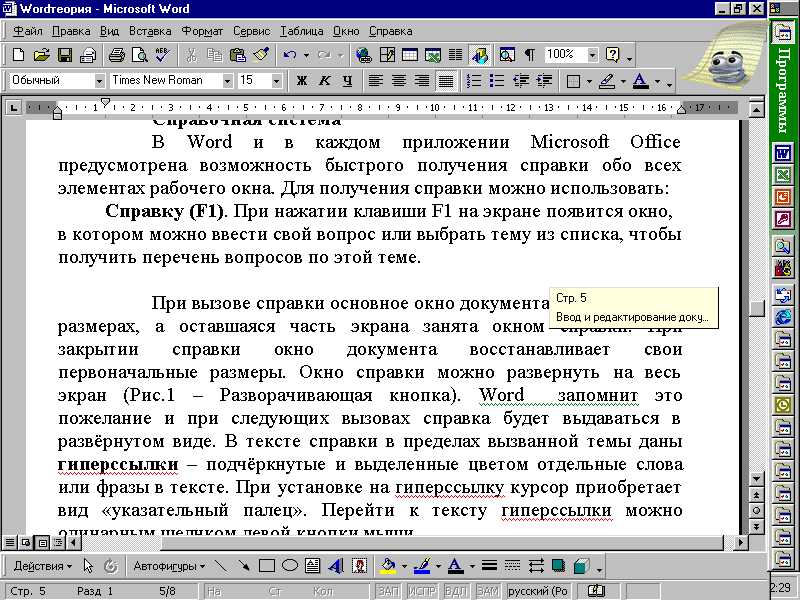
Task: Open the Вставка menu
Action: click(150, 31)
